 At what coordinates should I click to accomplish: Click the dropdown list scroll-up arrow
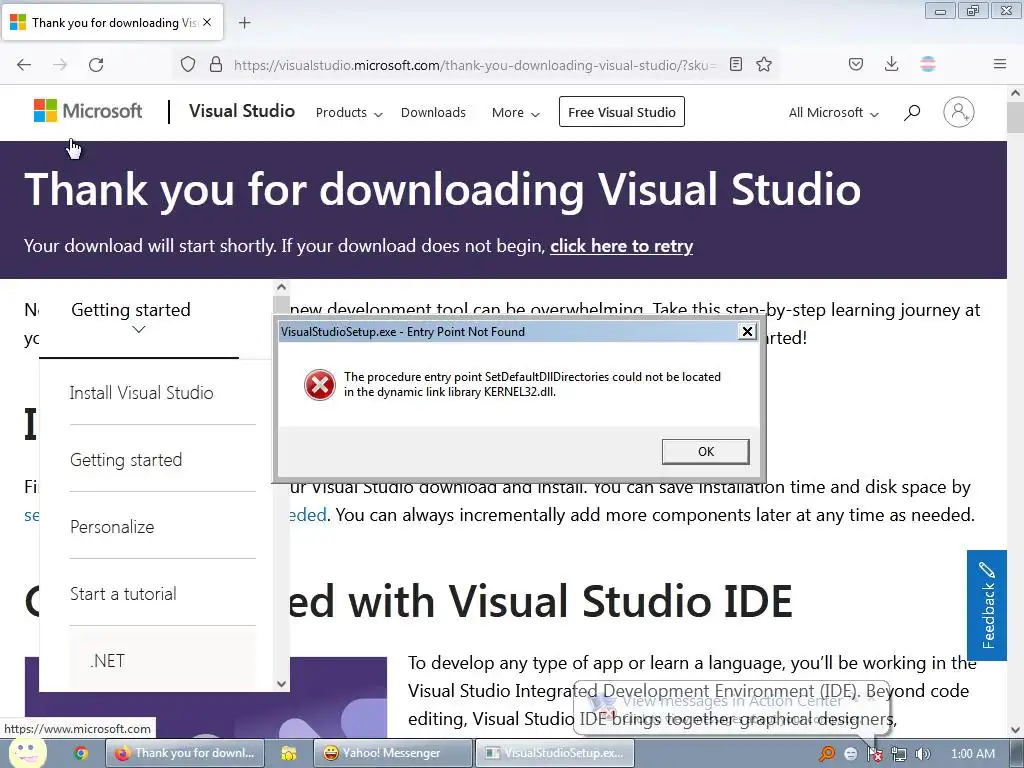point(281,287)
